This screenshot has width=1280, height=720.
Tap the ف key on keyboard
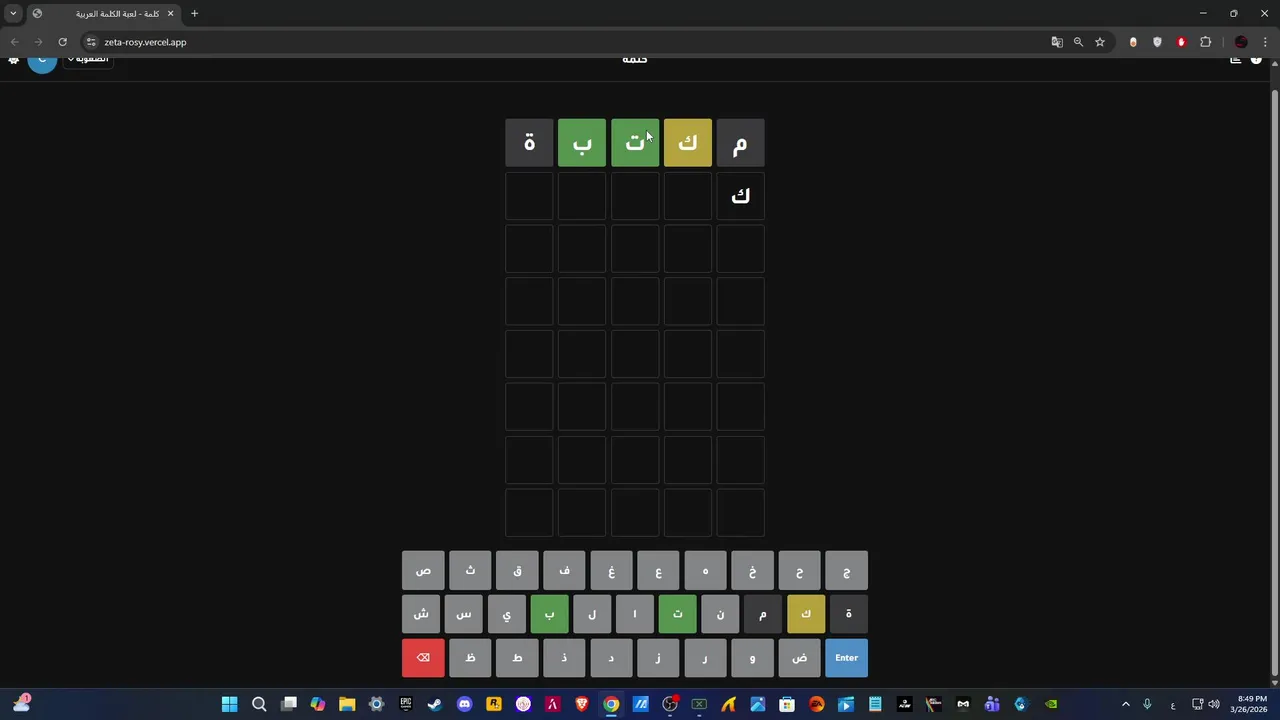pos(564,571)
